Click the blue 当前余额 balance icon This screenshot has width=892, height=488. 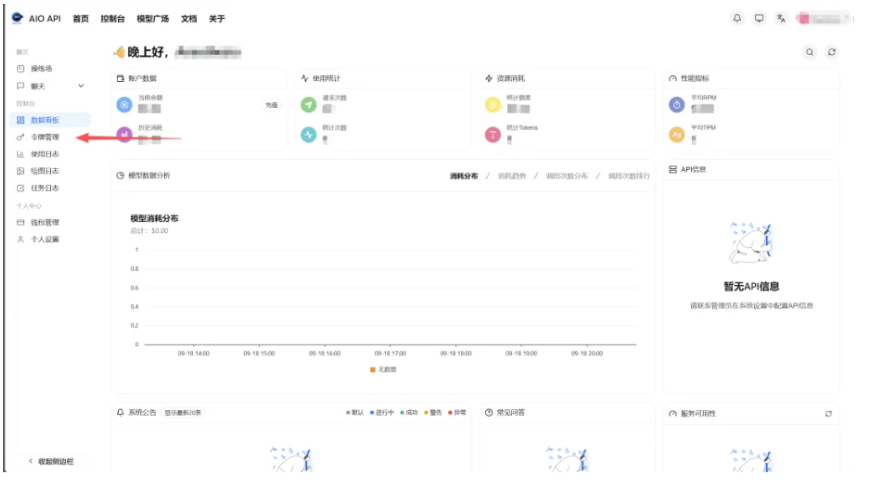(124, 105)
